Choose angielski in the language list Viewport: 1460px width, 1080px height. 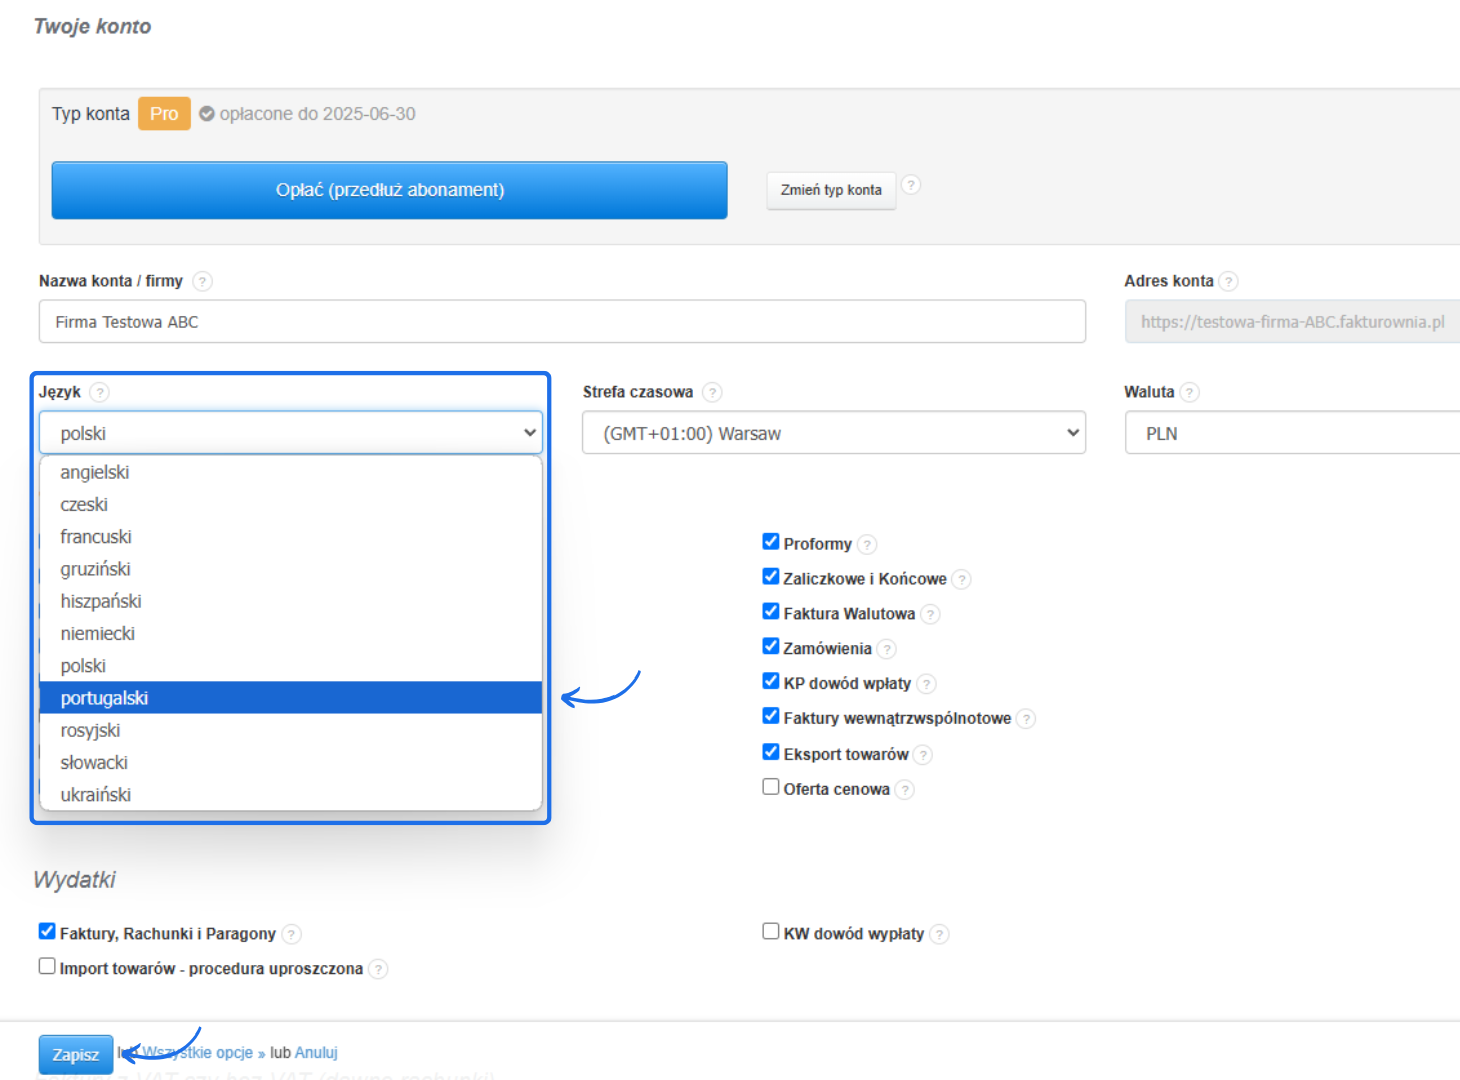(x=95, y=472)
